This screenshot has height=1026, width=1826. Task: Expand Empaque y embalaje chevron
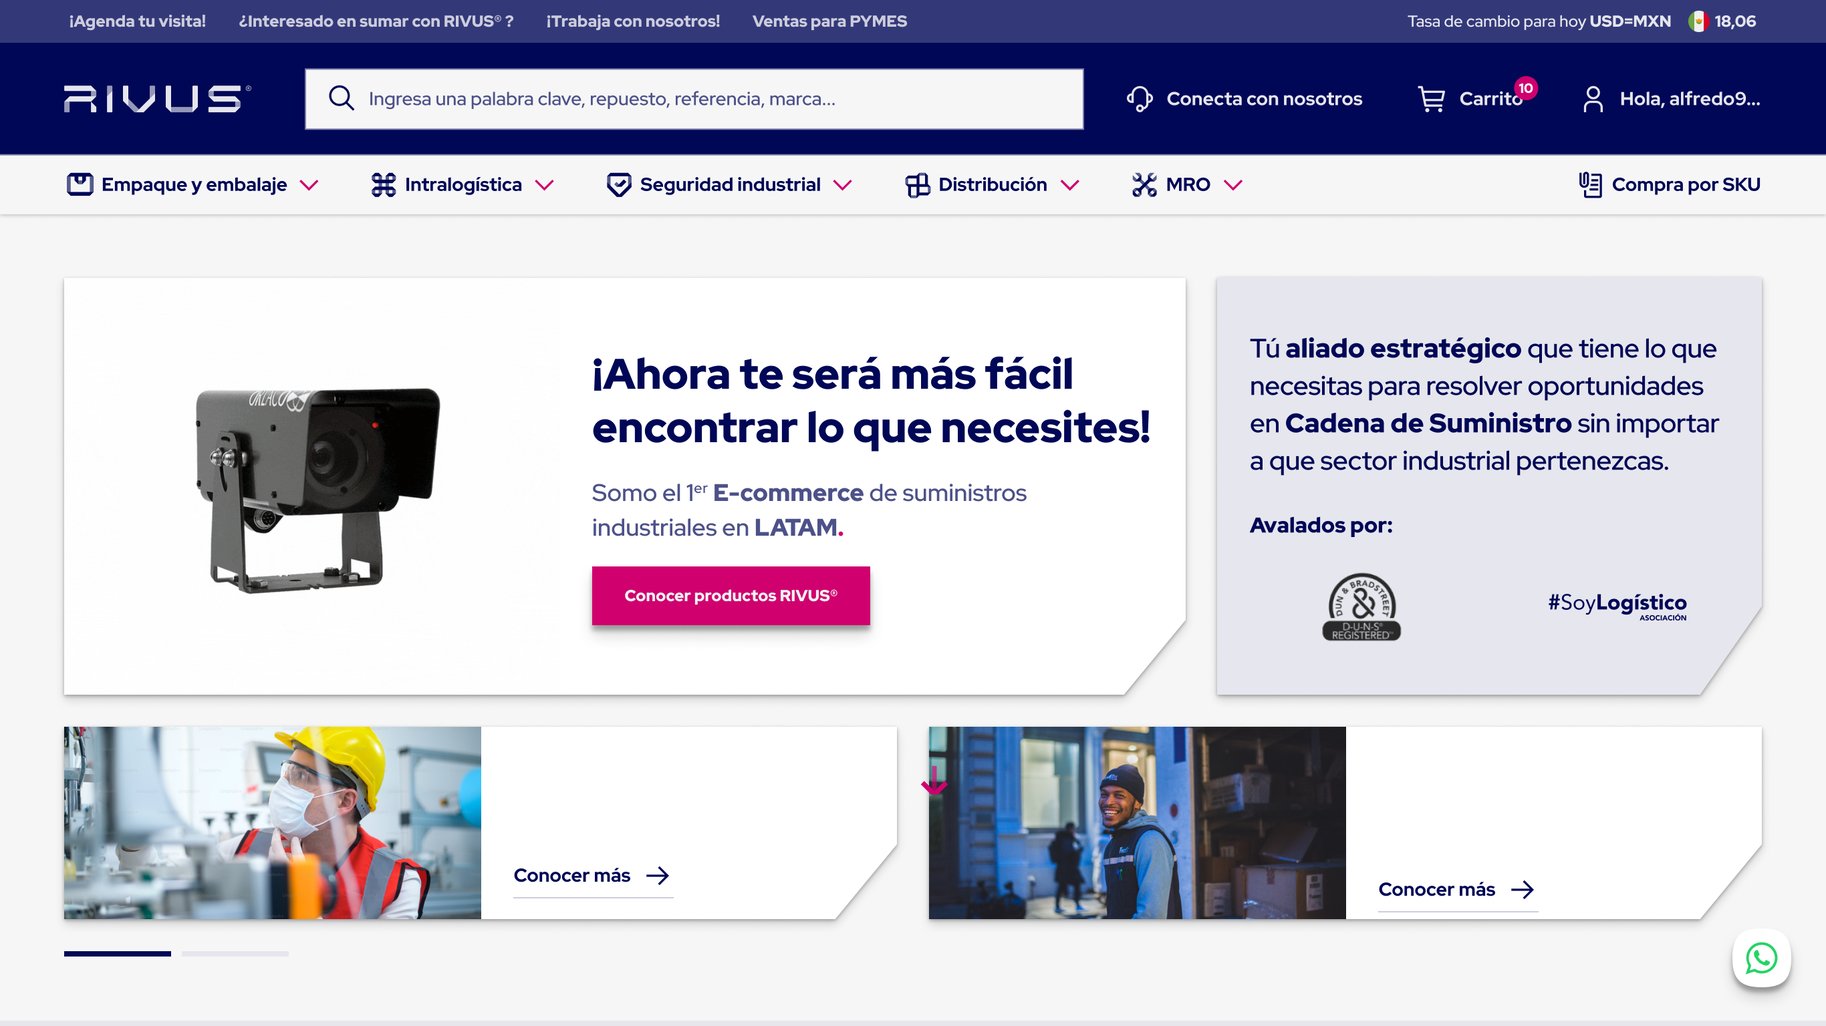click(x=309, y=185)
